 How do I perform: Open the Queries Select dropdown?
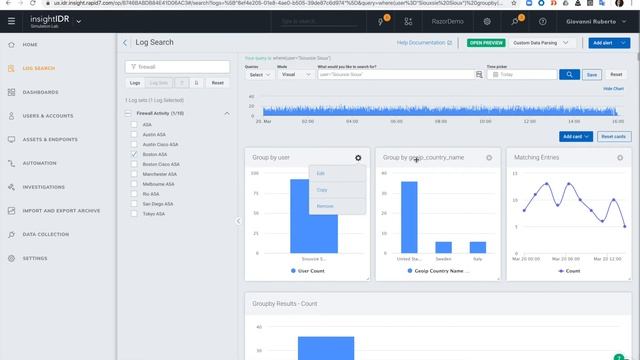[x=259, y=75]
